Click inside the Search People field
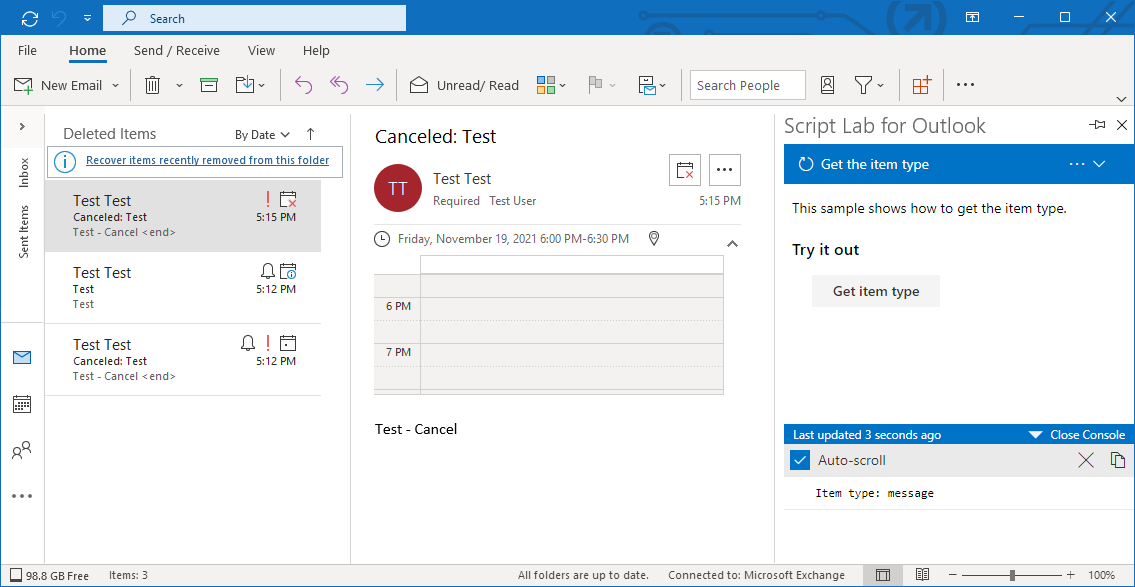 coord(746,85)
